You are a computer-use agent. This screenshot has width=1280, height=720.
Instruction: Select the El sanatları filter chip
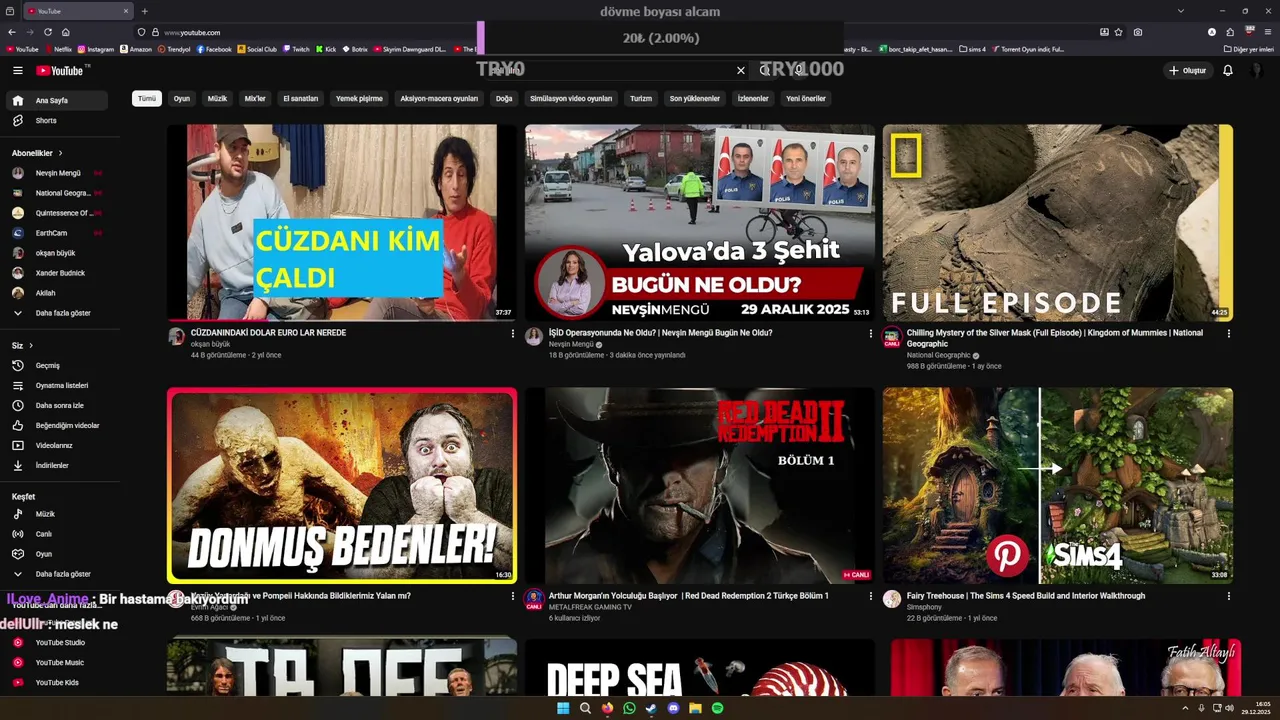point(300,99)
